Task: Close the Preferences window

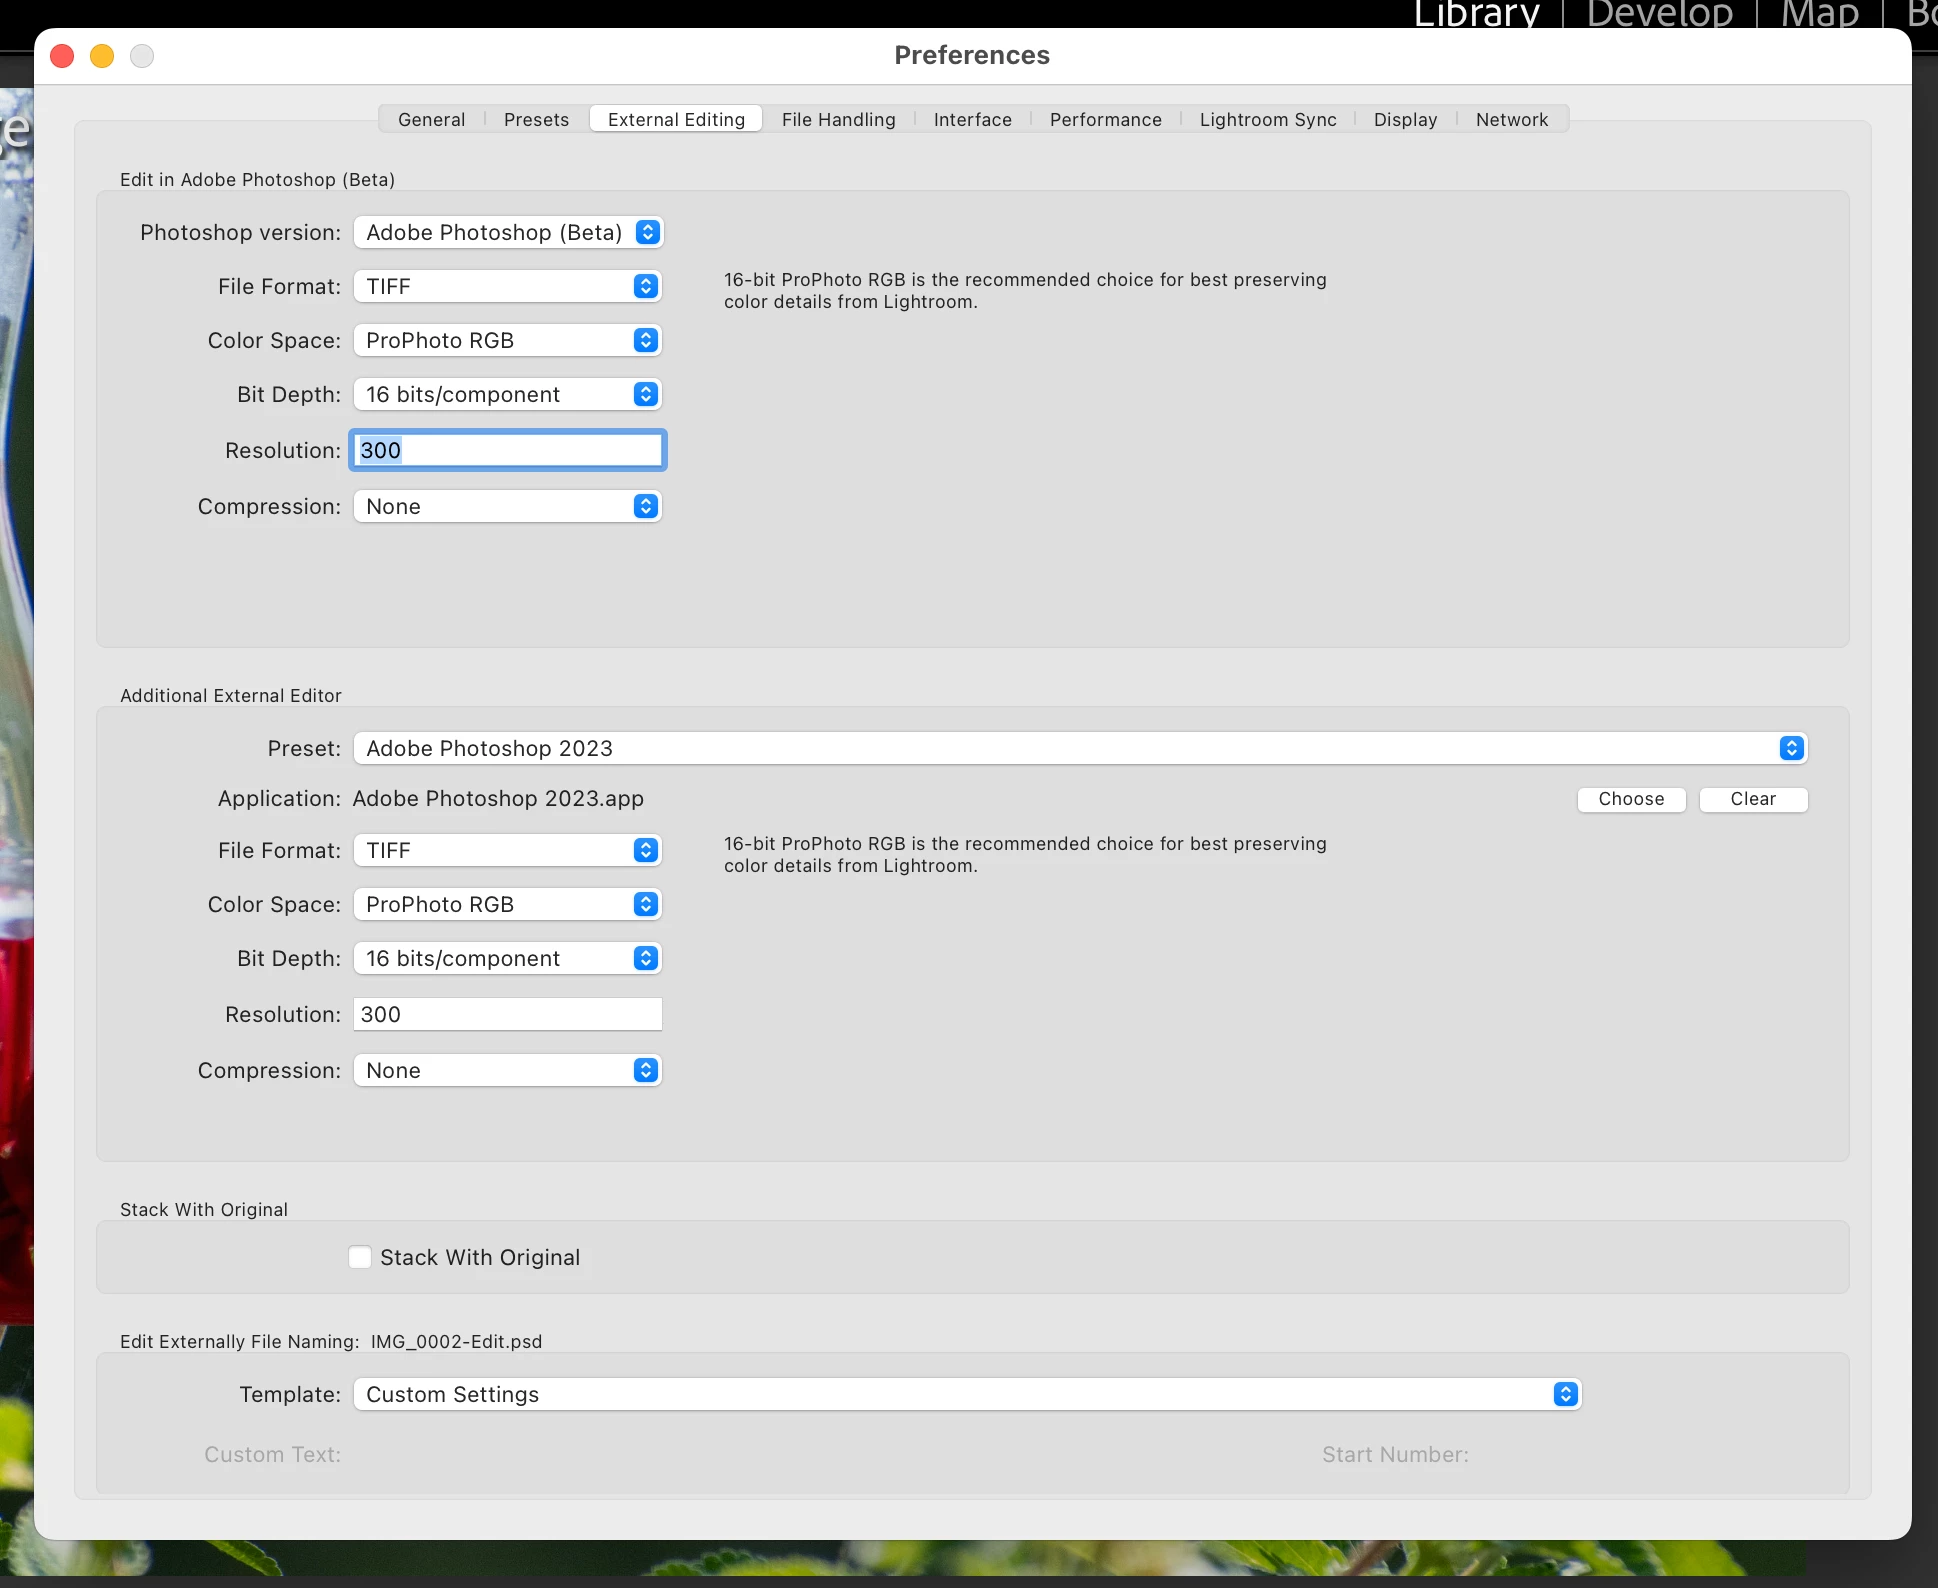Action: coord(62,56)
